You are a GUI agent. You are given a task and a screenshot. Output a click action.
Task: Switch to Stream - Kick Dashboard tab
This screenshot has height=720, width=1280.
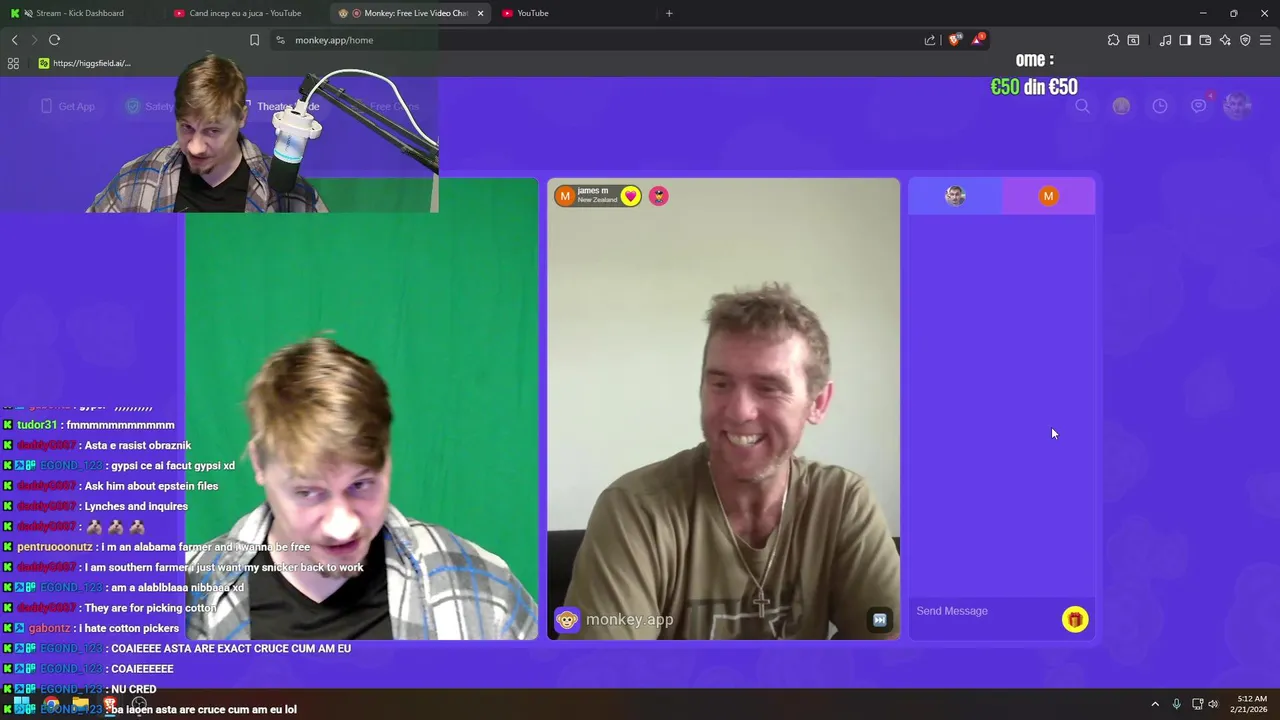pyautogui.click(x=80, y=13)
